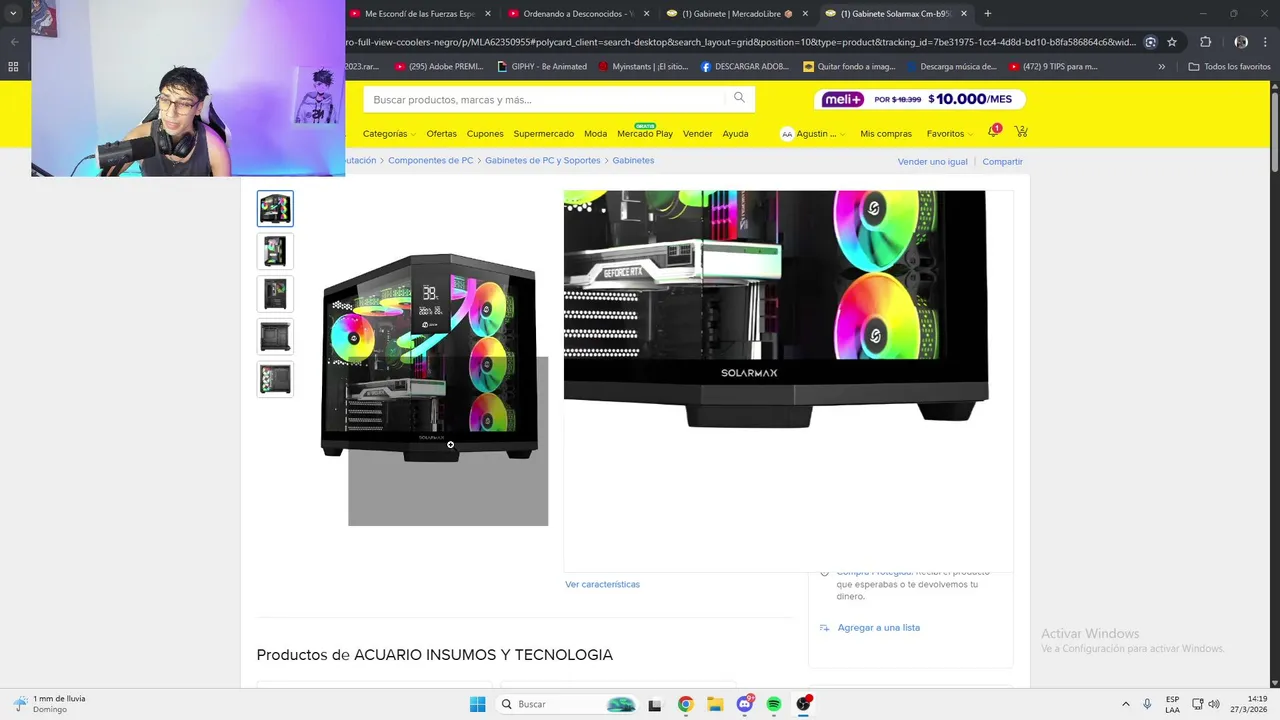This screenshot has width=1280, height=720.
Task: Open Discord from the taskbar
Action: 745,704
